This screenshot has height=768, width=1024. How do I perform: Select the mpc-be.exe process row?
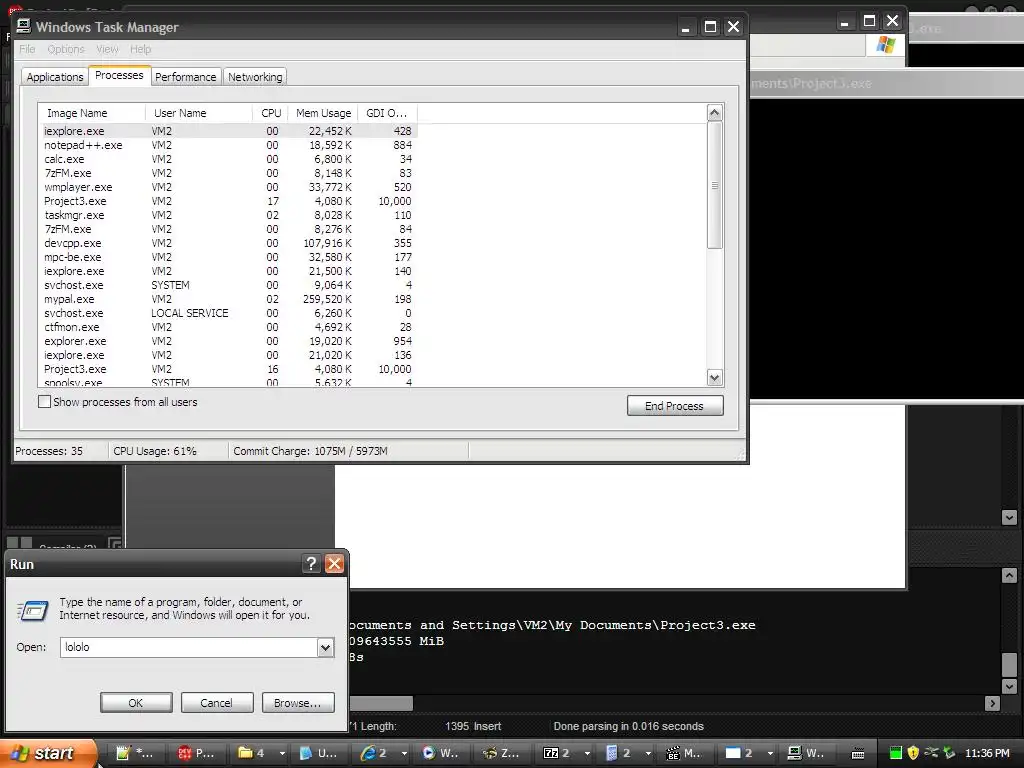pos(228,257)
